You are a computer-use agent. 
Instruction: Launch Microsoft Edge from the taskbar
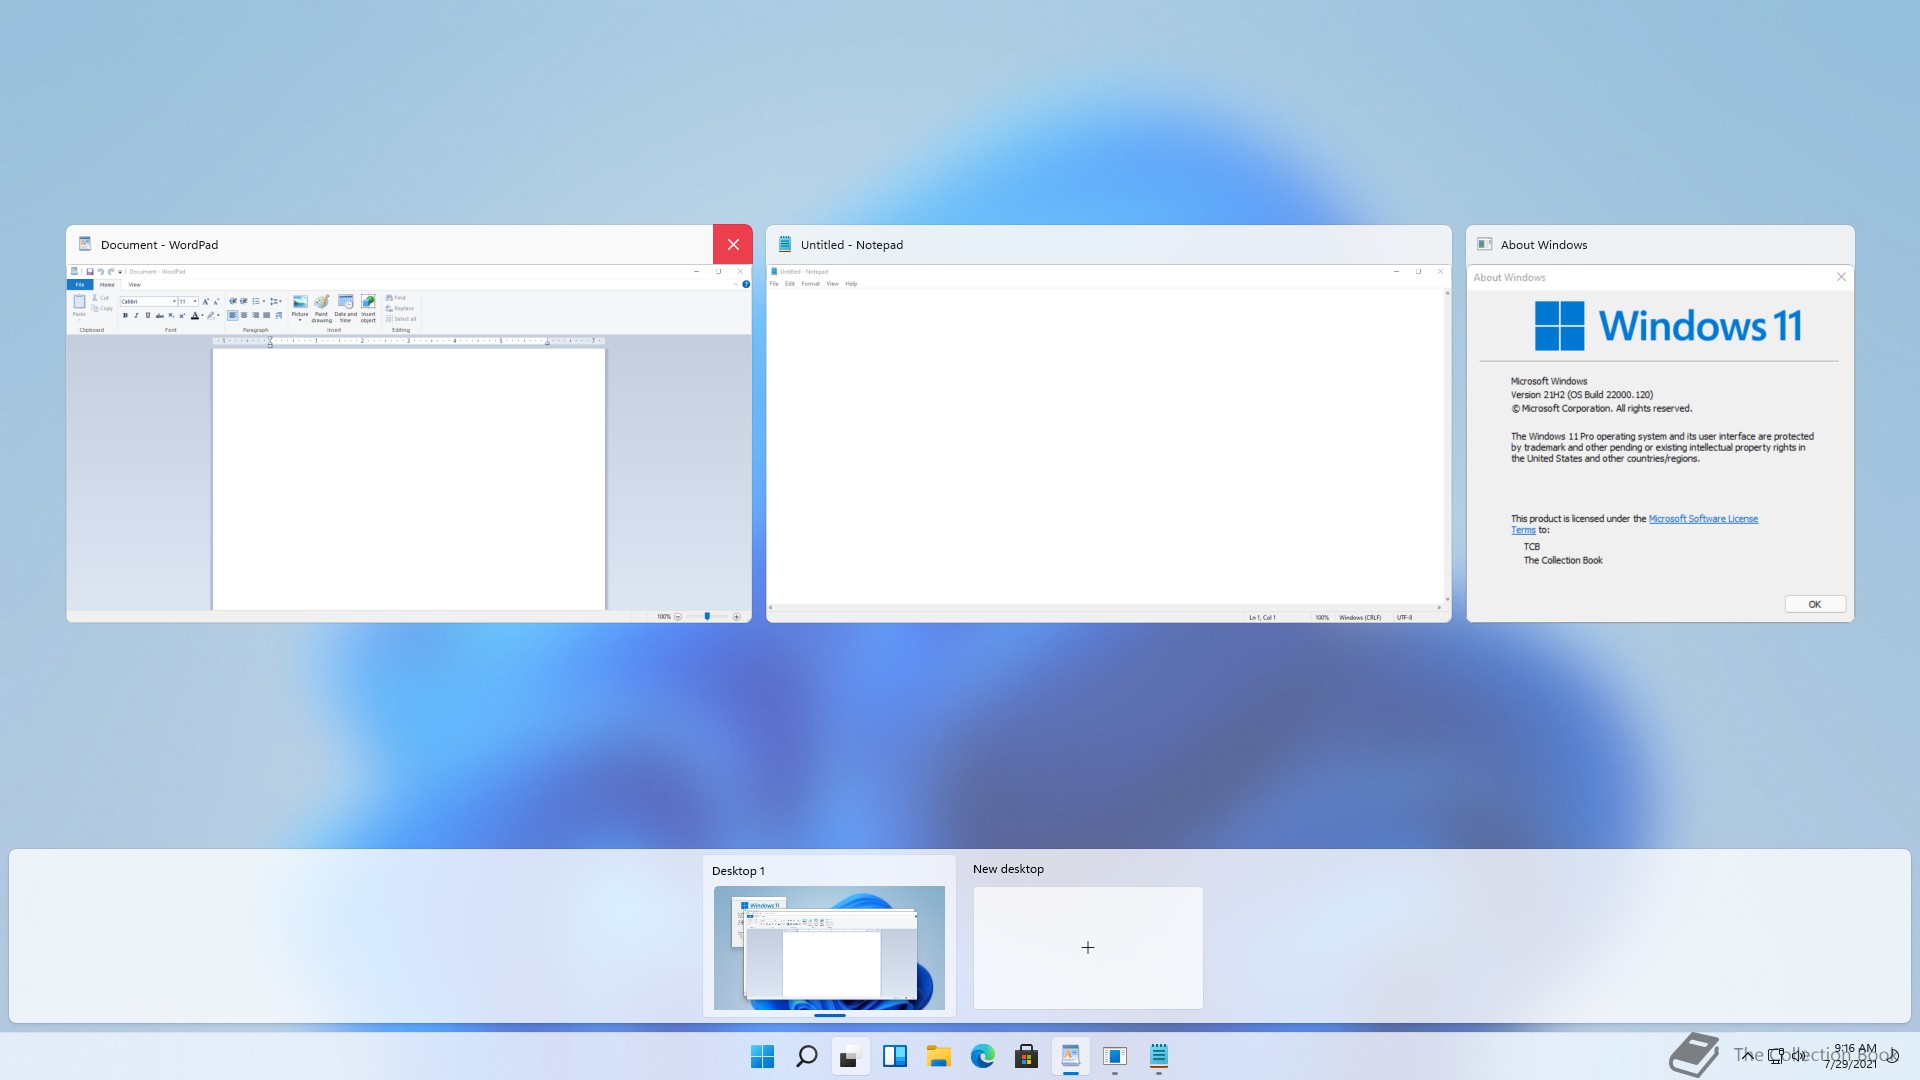coord(982,1056)
